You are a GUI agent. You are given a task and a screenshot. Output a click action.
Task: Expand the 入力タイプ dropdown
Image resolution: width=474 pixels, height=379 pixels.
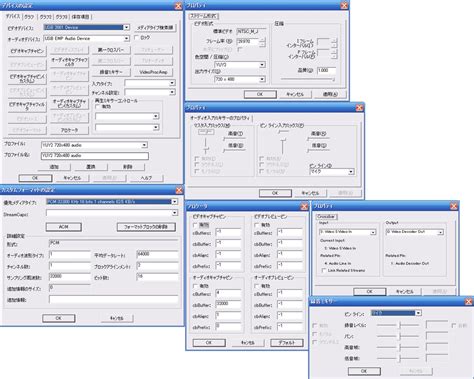[172, 83]
